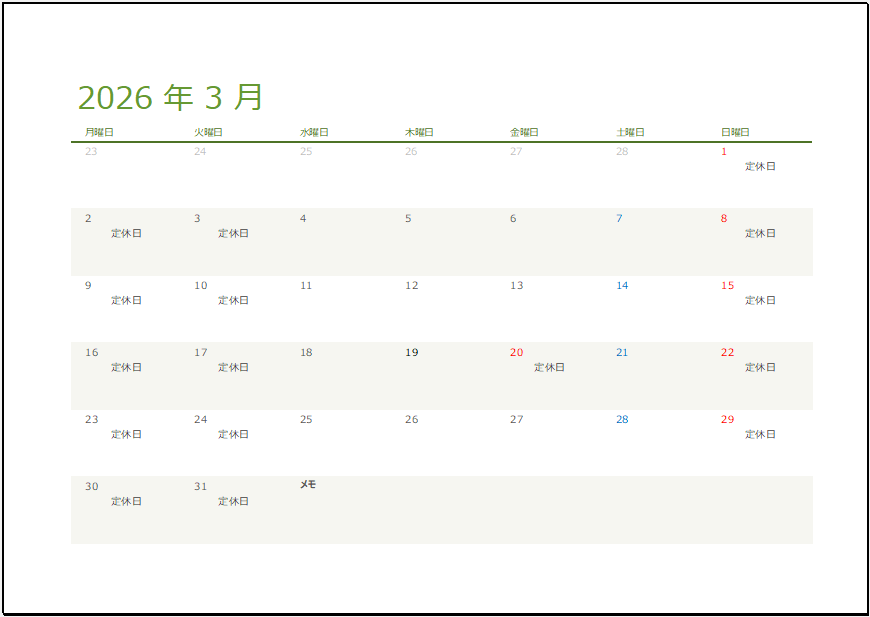Click the 定休日 label under March 30
The width and height of the screenshot is (870, 617).
pyautogui.click(x=126, y=501)
